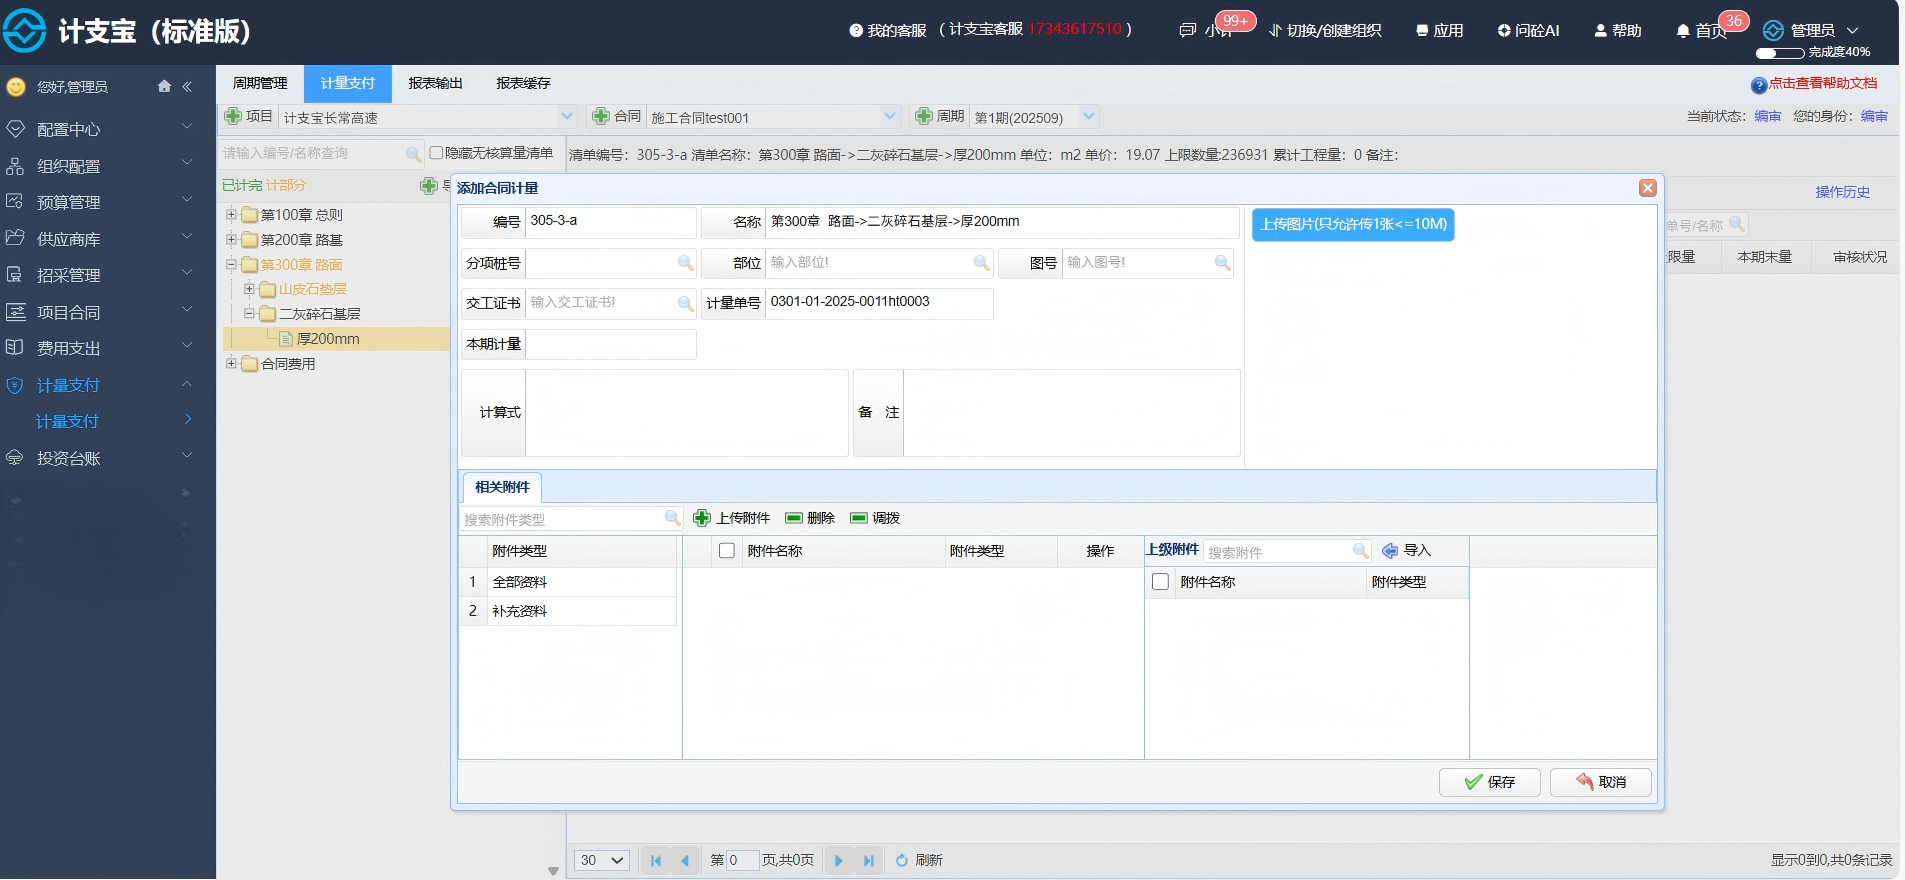
Task: Open the 点击查看帮助文档 help link
Action: pos(1822,84)
